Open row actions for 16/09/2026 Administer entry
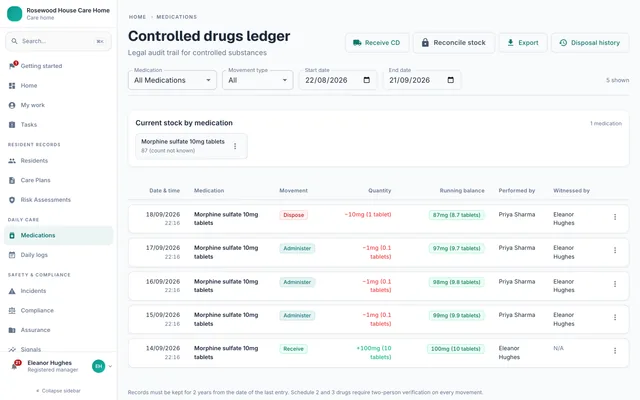This screenshot has height=400, width=640. (x=615, y=284)
